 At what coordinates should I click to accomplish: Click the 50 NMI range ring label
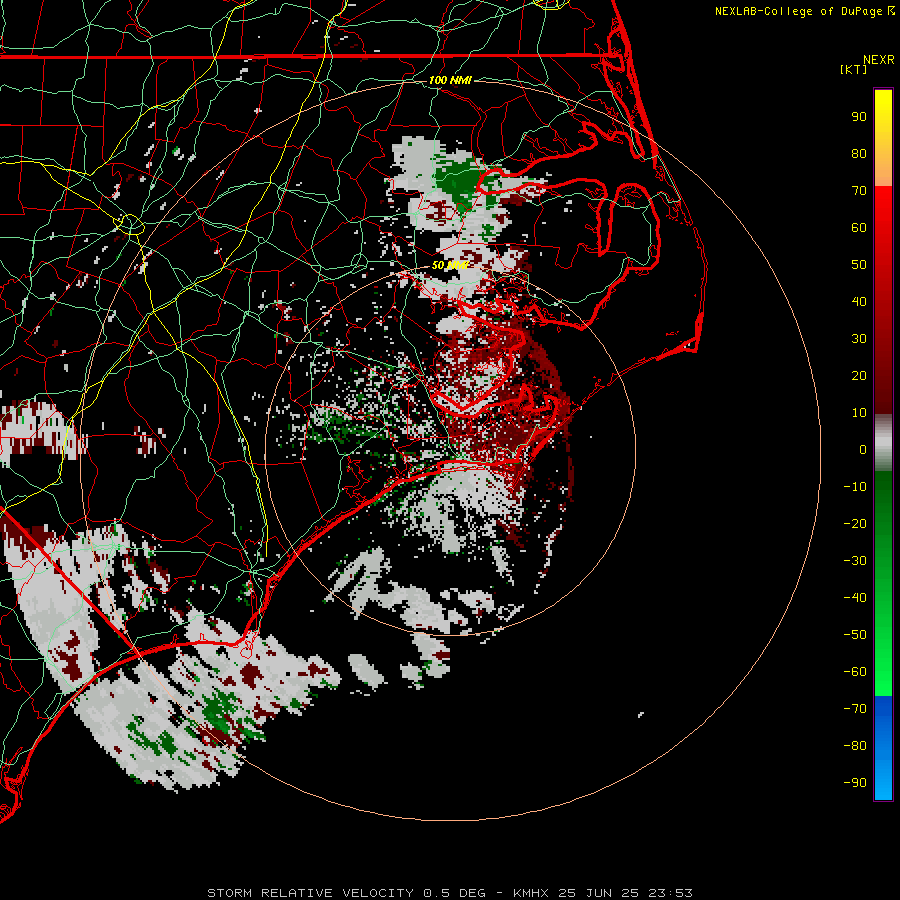[450, 265]
